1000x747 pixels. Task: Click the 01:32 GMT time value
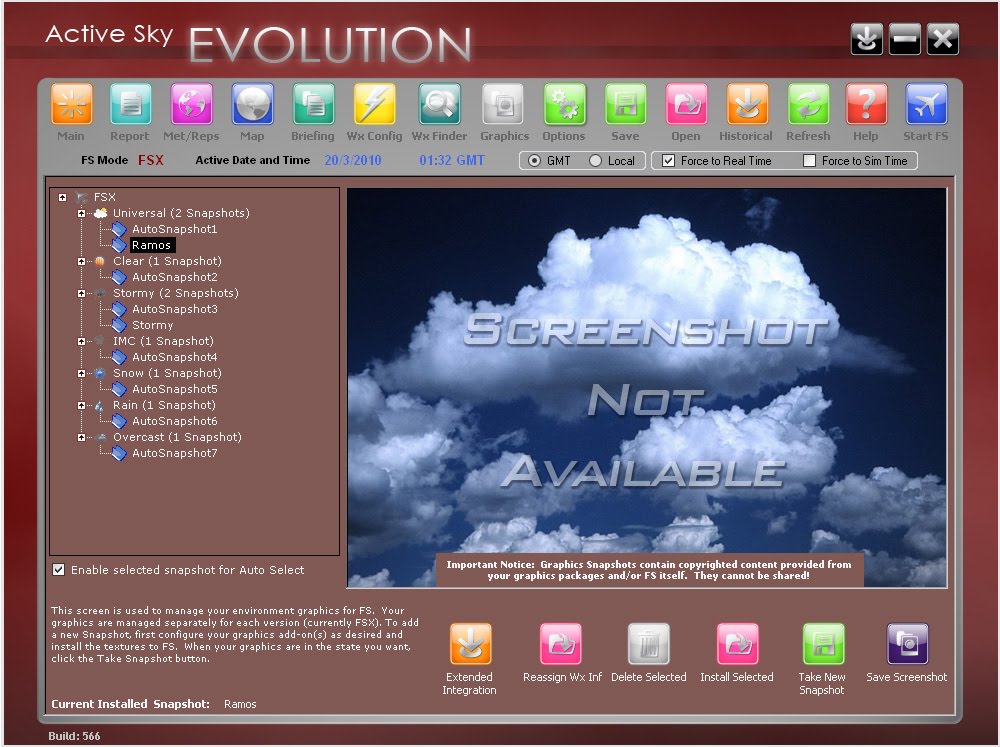click(452, 160)
